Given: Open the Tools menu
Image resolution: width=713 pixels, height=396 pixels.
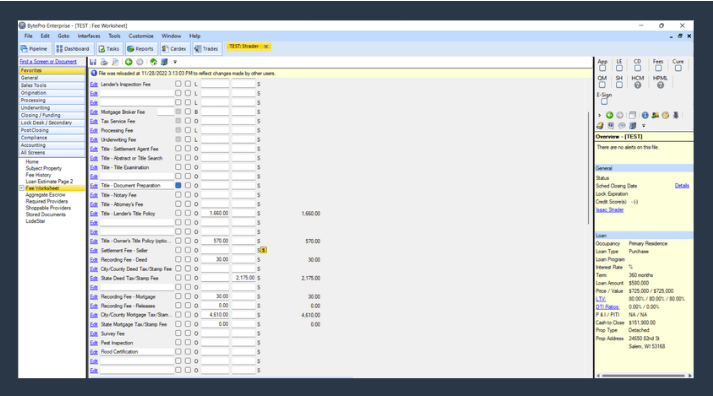Looking at the screenshot, I should pyautogui.click(x=114, y=36).
